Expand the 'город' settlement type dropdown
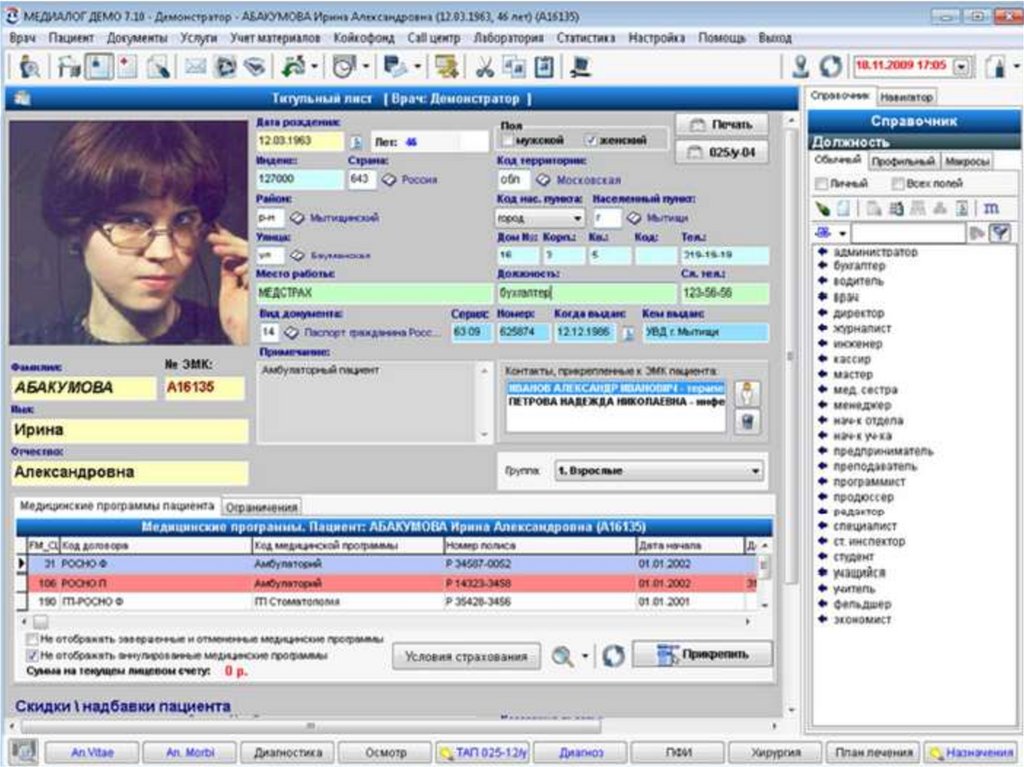The width and height of the screenshot is (1024, 767). [x=578, y=217]
